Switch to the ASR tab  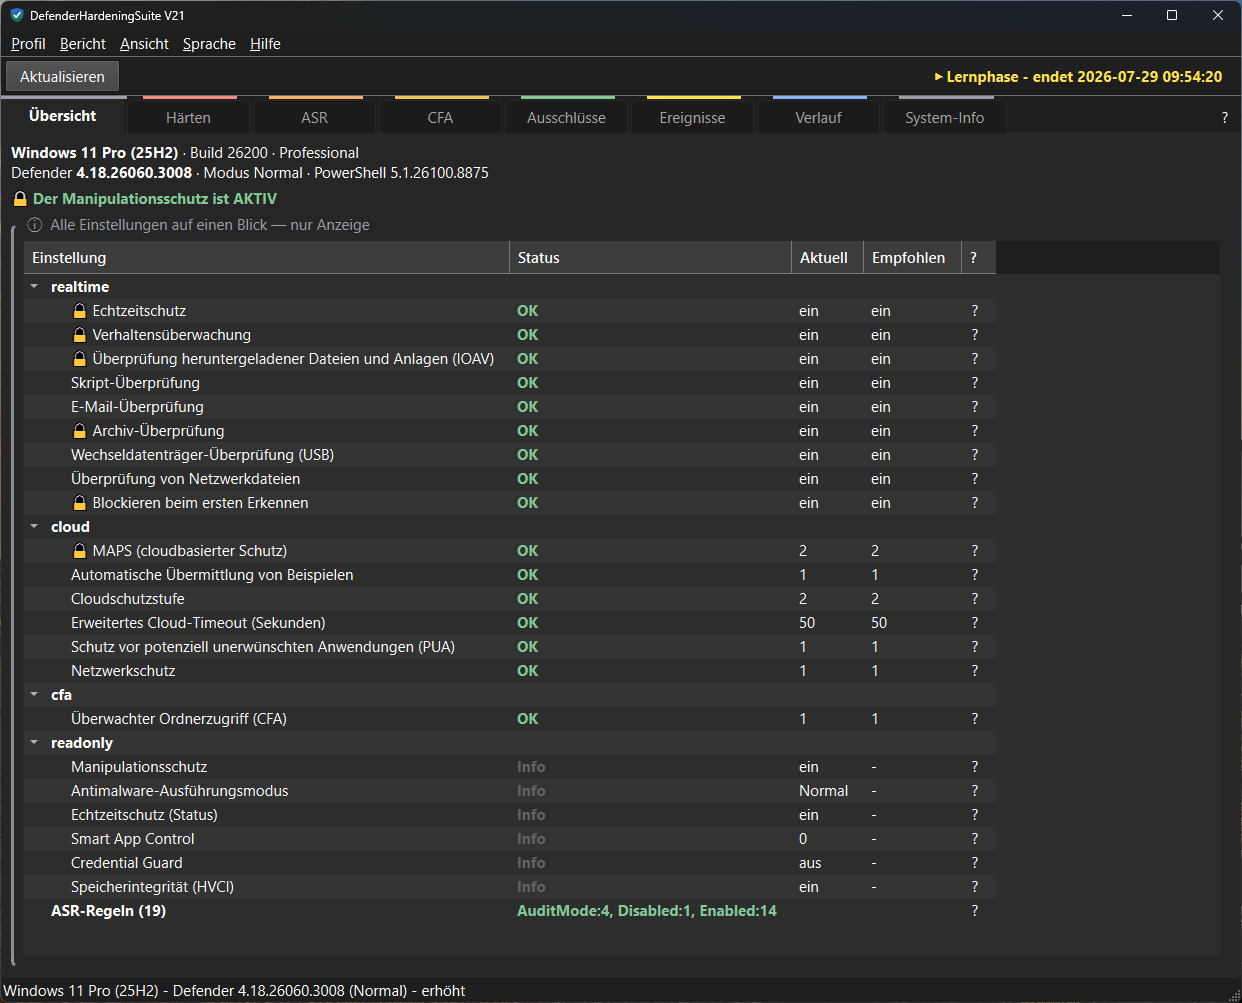pyautogui.click(x=315, y=117)
